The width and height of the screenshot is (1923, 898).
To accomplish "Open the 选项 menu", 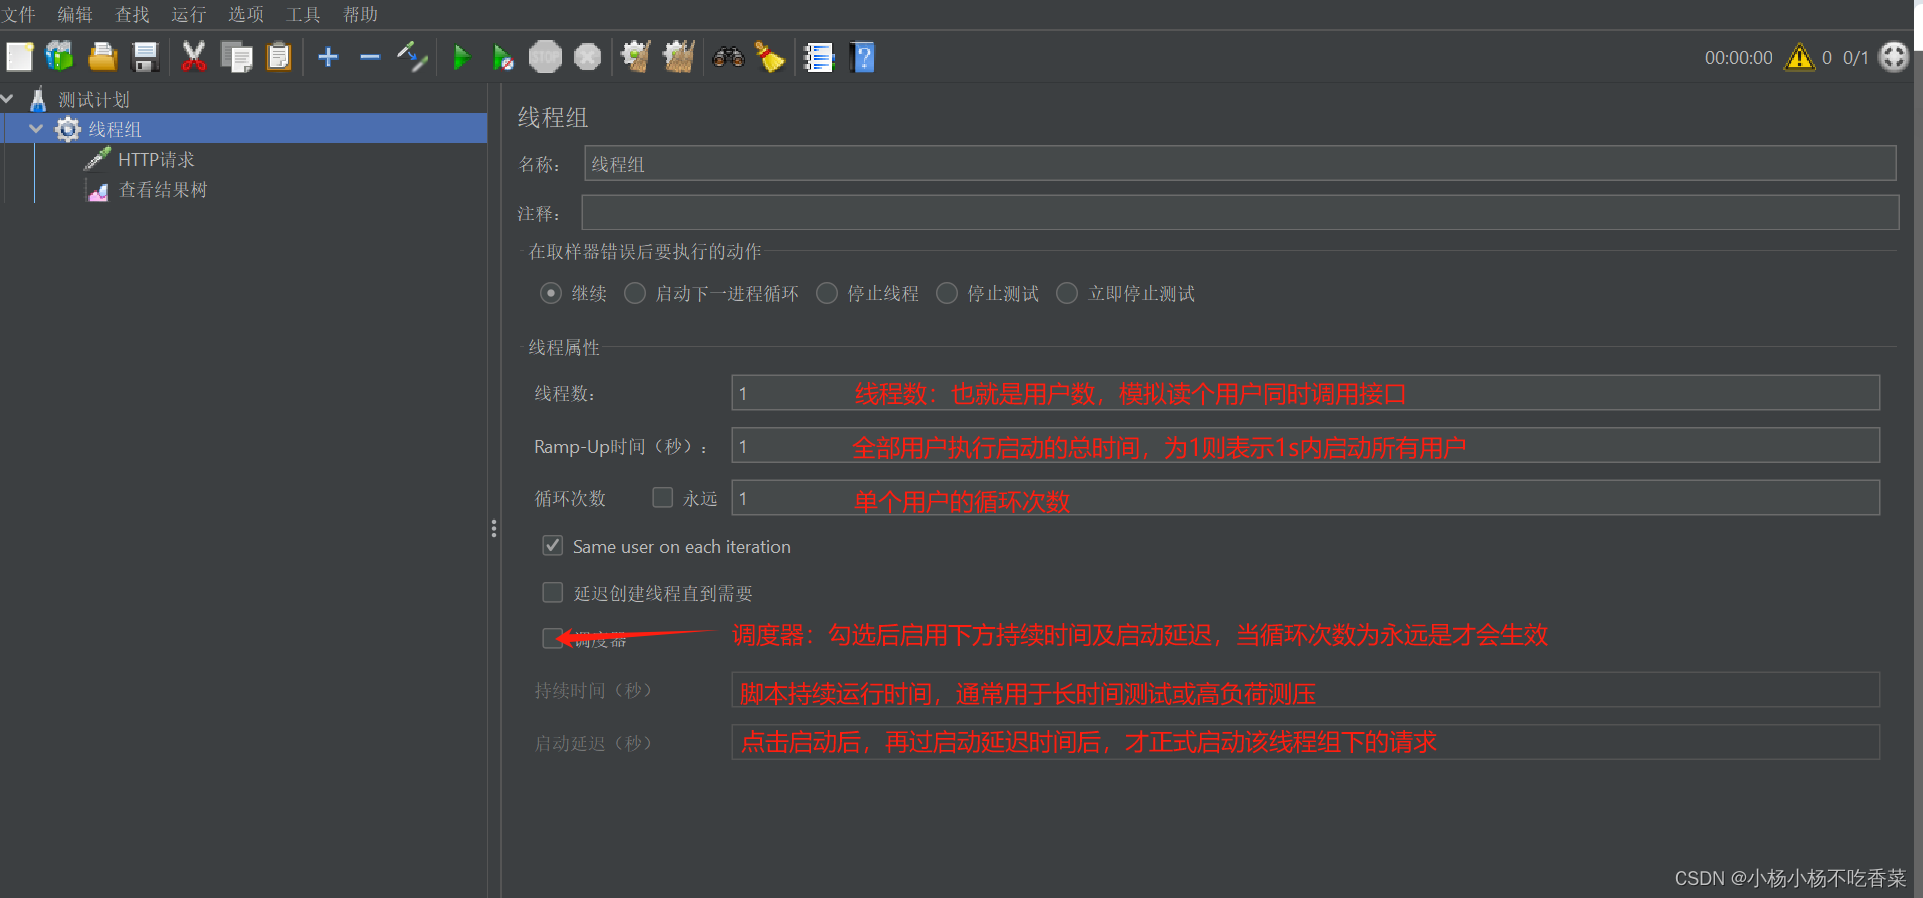I will click(246, 14).
